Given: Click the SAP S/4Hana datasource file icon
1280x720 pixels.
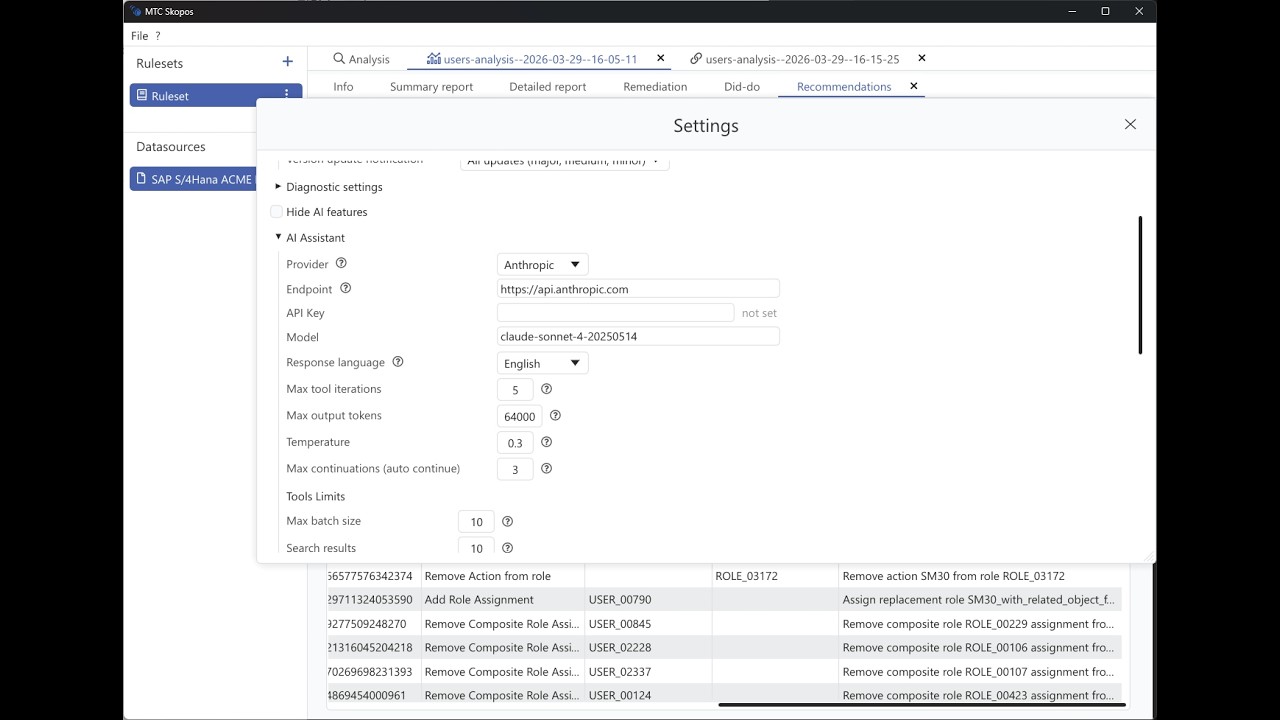Looking at the screenshot, I should [x=142, y=179].
